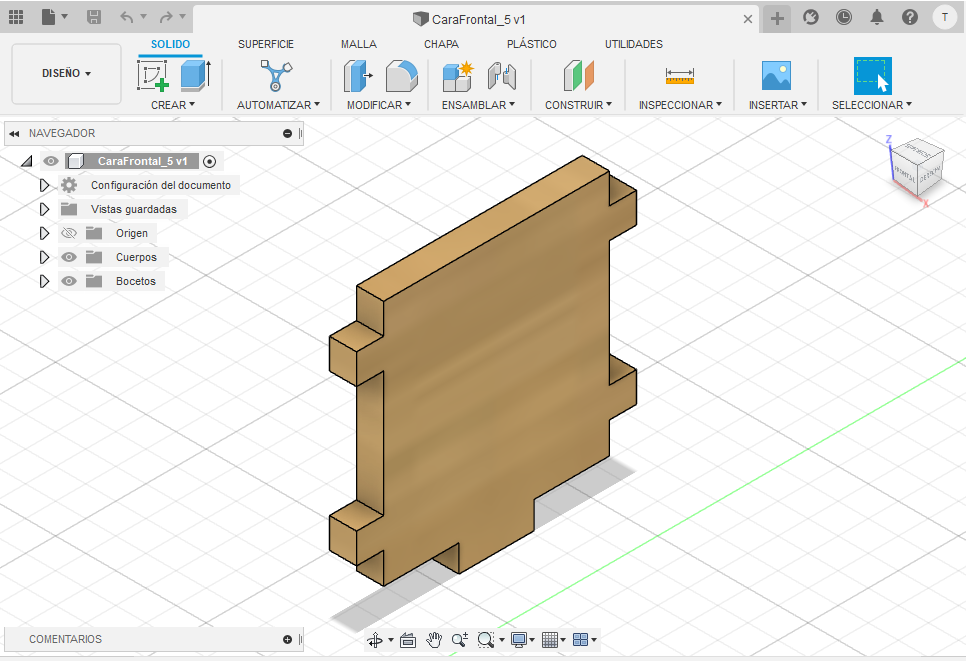Screen dimensions: 966x661
Task: Open the job status clock icon
Action: coord(844,17)
